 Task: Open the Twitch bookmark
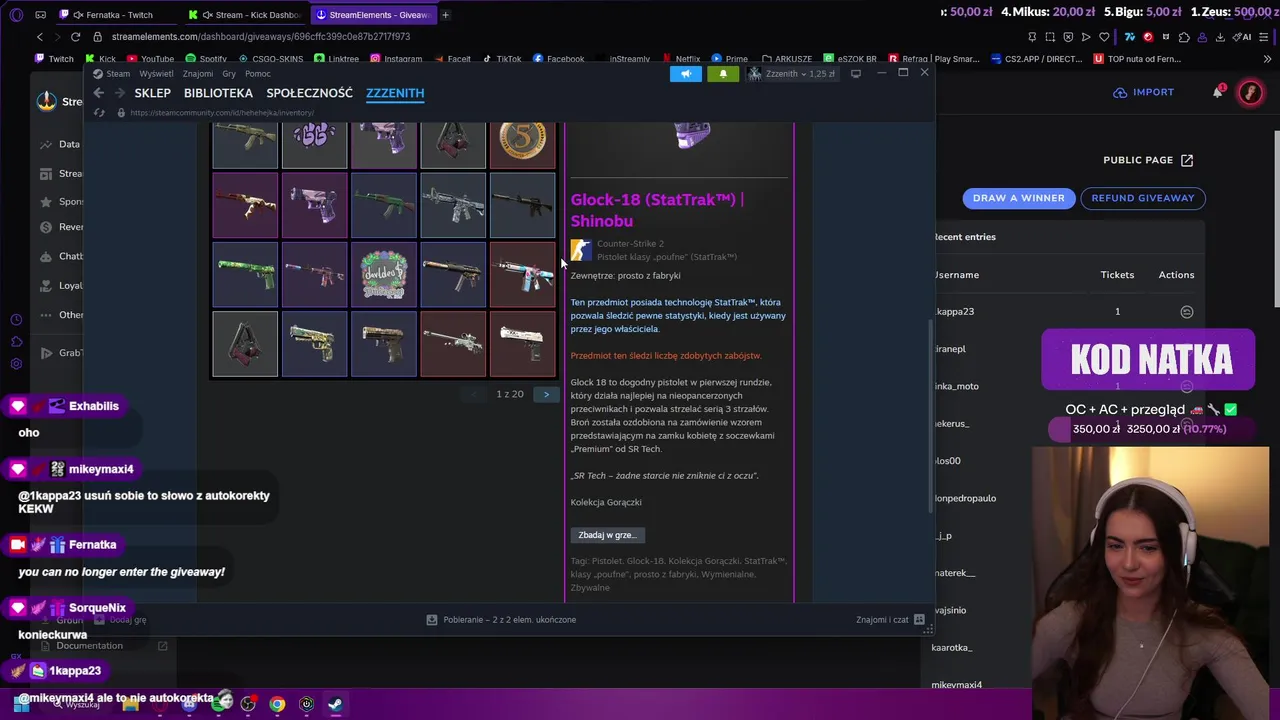(54, 59)
